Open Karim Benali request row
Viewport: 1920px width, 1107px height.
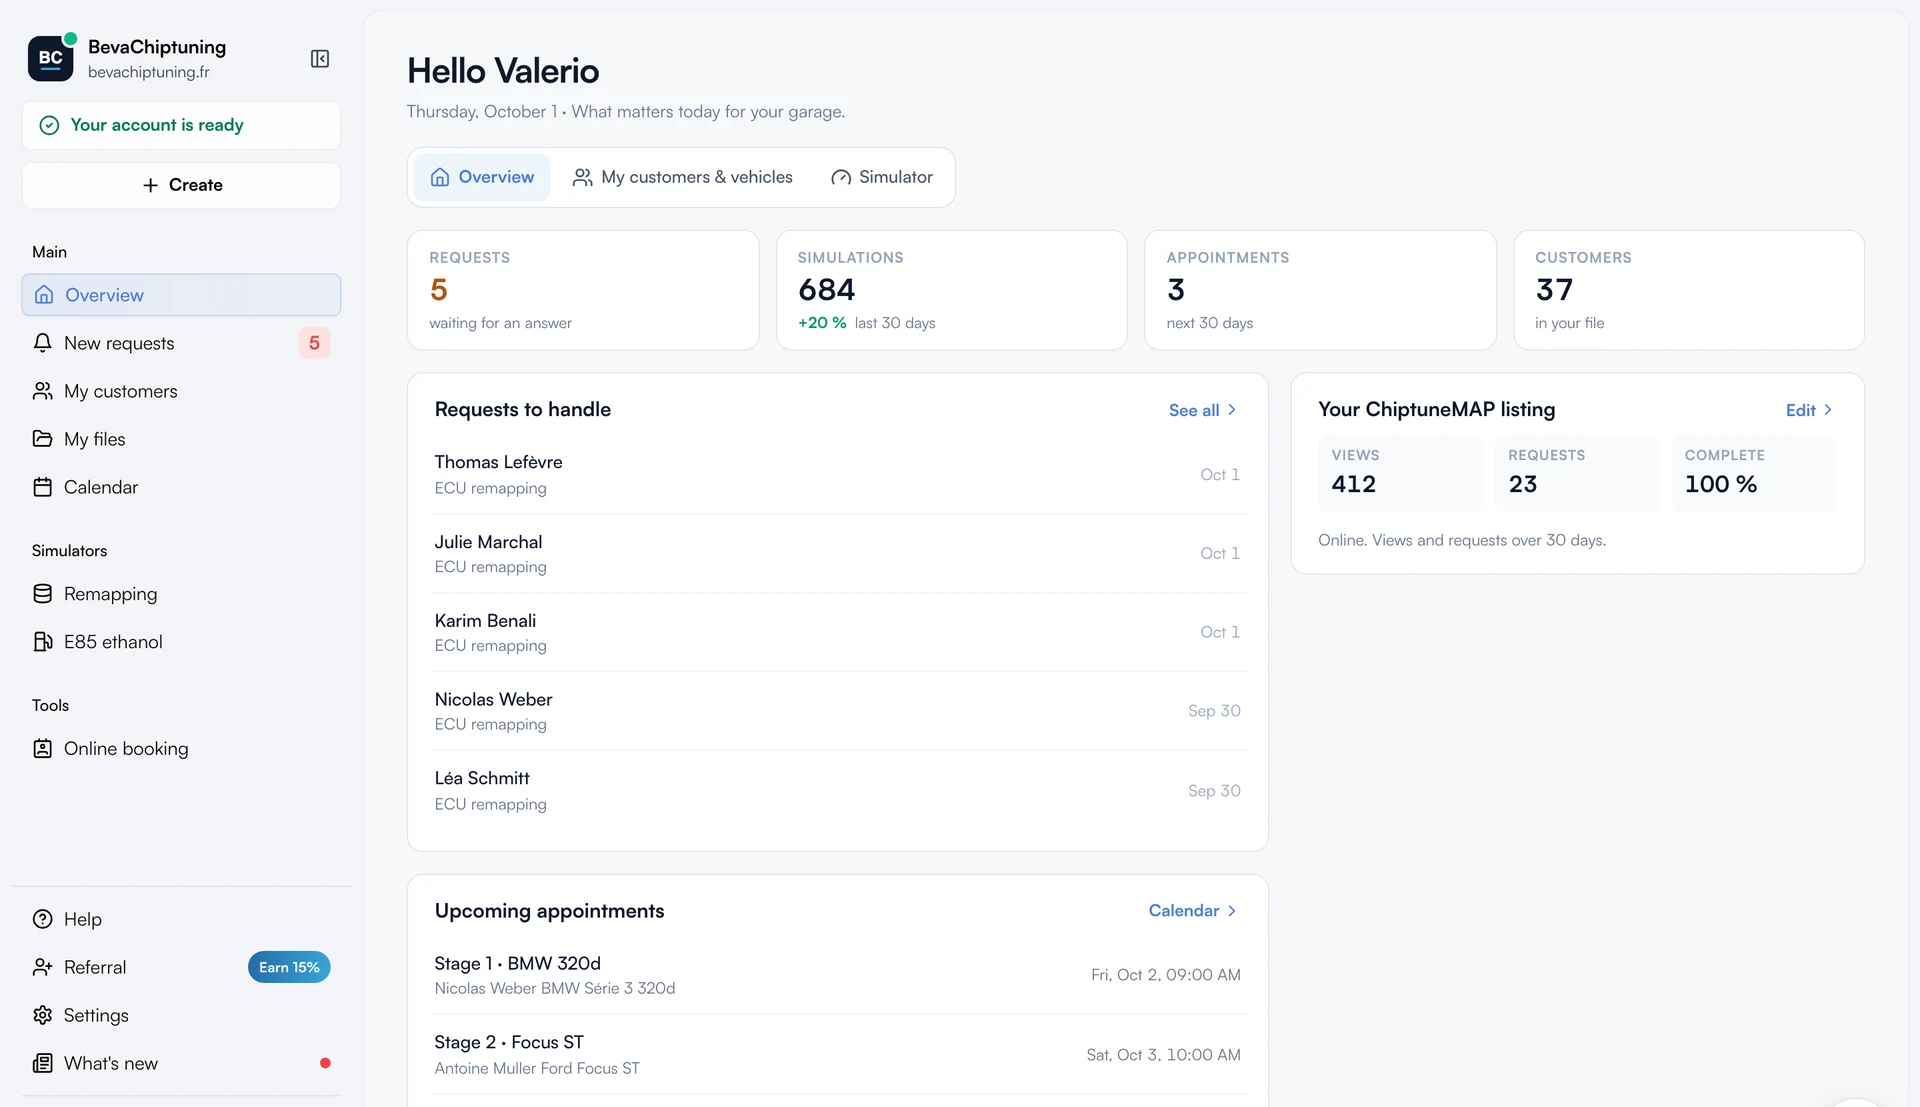click(x=837, y=633)
